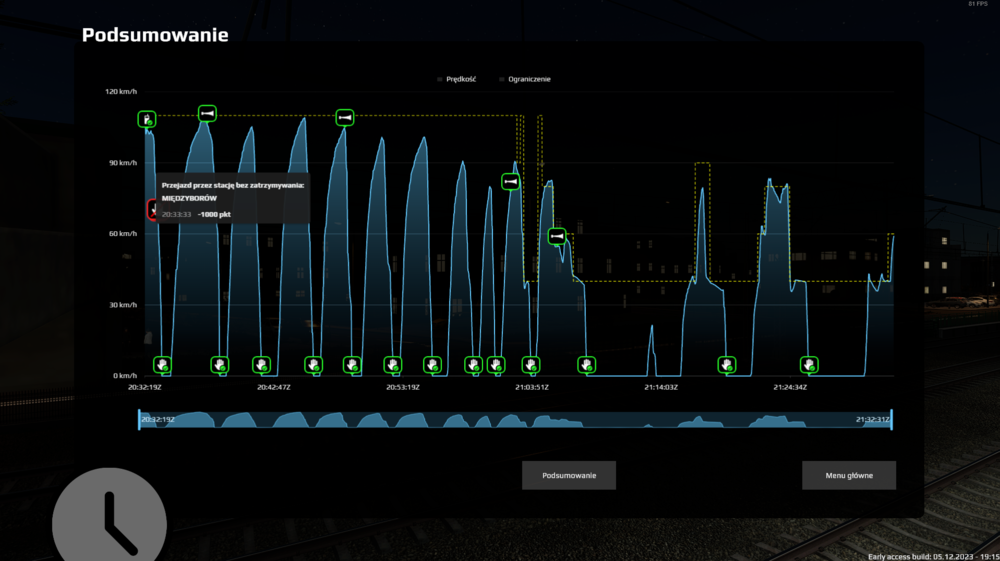
Task: Click the right handle of the time range slider
Action: [891, 420]
